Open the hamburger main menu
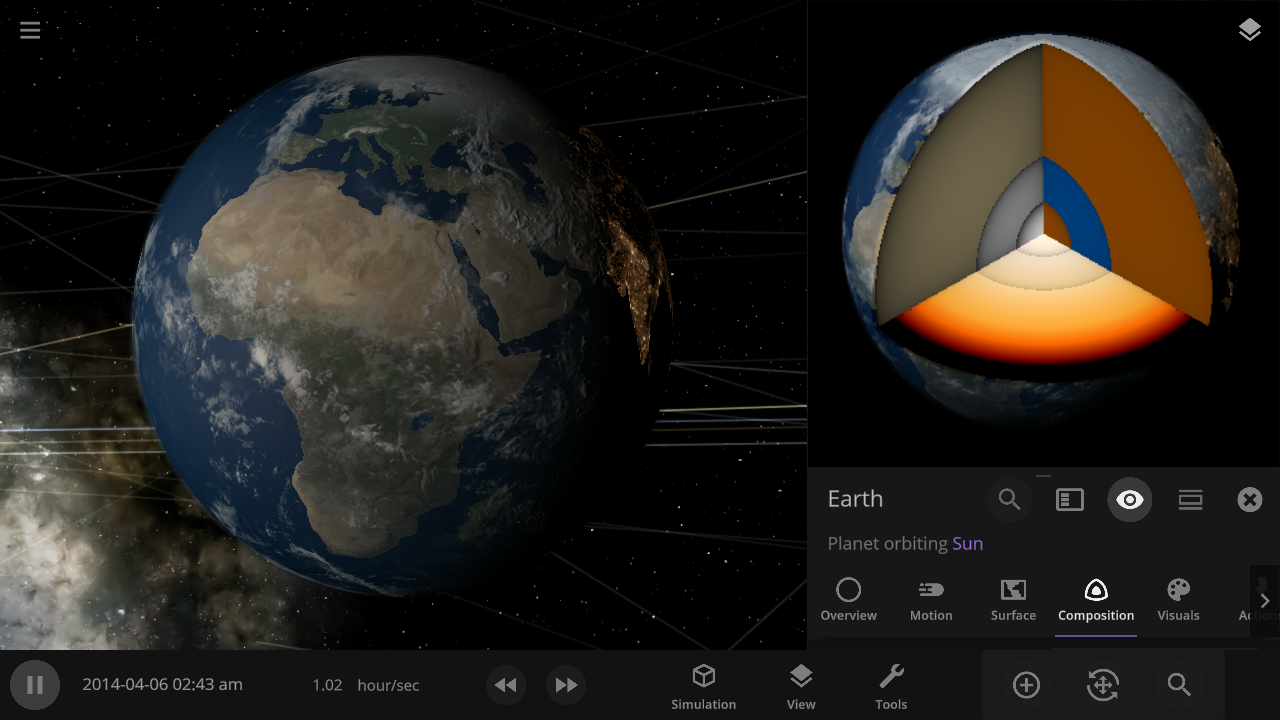Viewport: 1280px width, 720px height. [30, 30]
